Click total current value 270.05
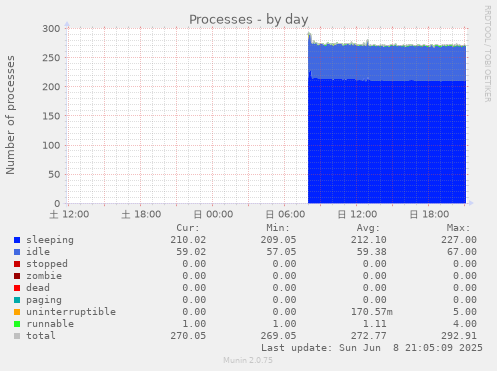The height and width of the screenshot is (371, 497). tap(188, 336)
